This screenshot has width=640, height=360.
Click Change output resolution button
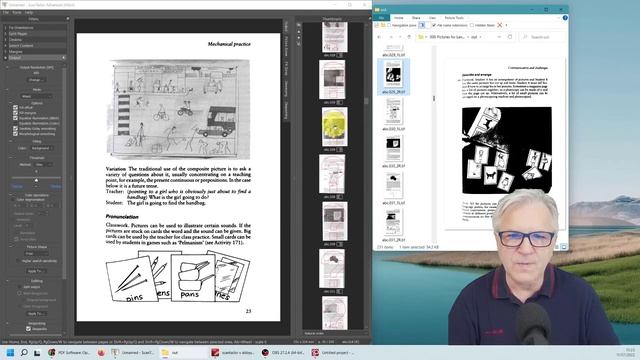click(x=36, y=80)
